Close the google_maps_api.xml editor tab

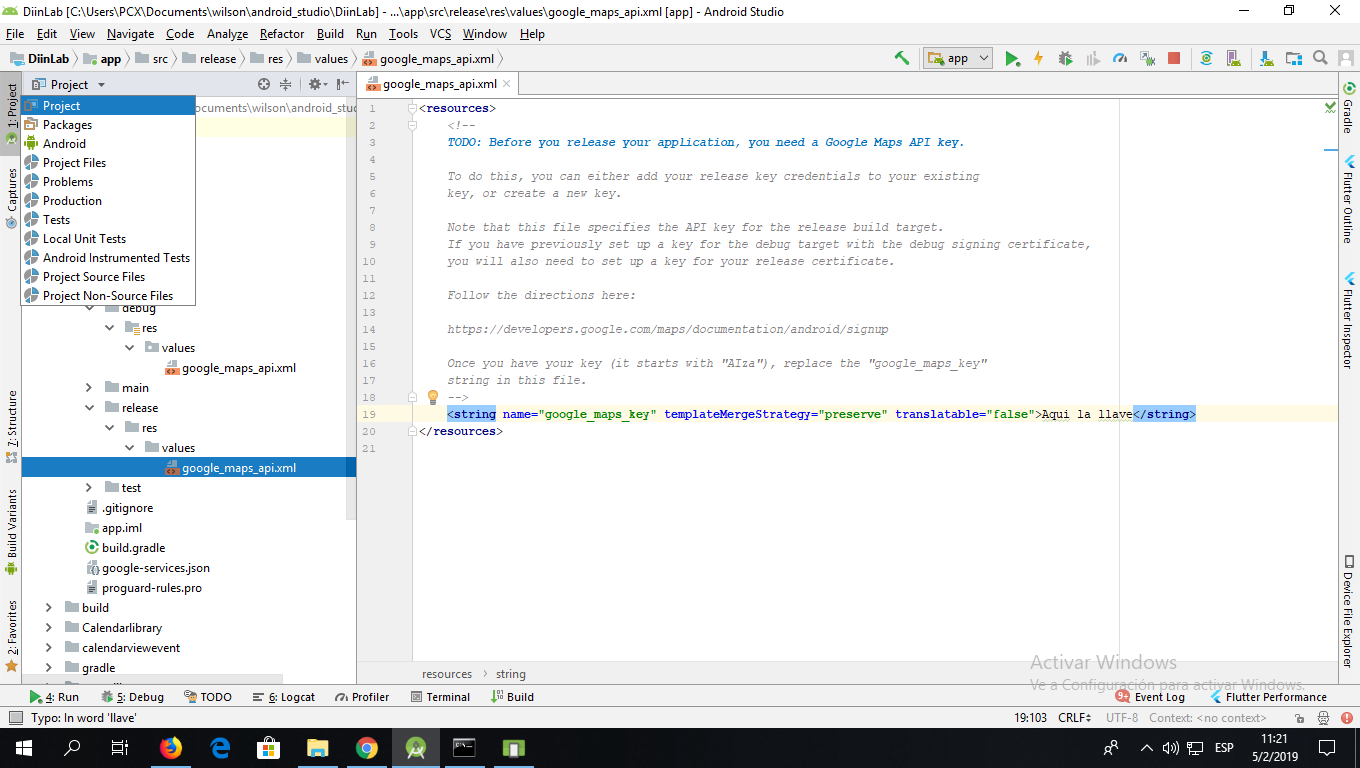pyautogui.click(x=507, y=84)
